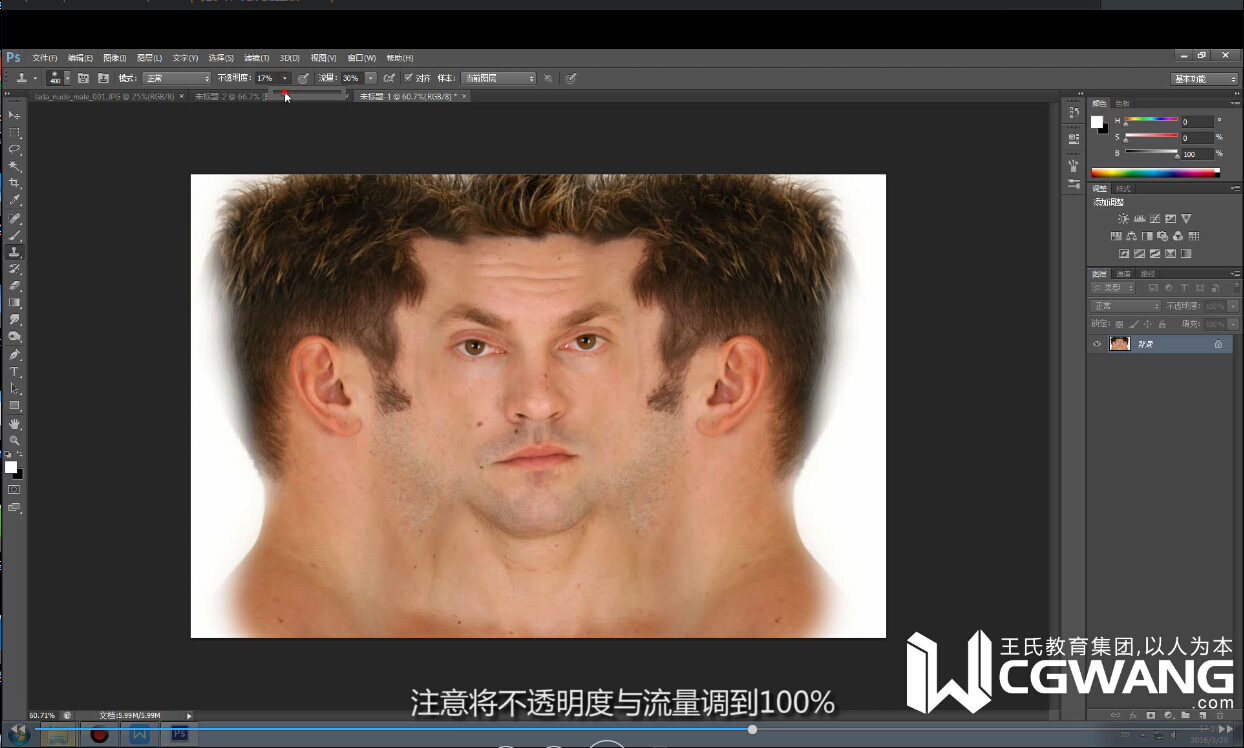Select the Horizontal Type tool
Image resolution: width=1244 pixels, height=748 pixels.
[x=14, y=372]
